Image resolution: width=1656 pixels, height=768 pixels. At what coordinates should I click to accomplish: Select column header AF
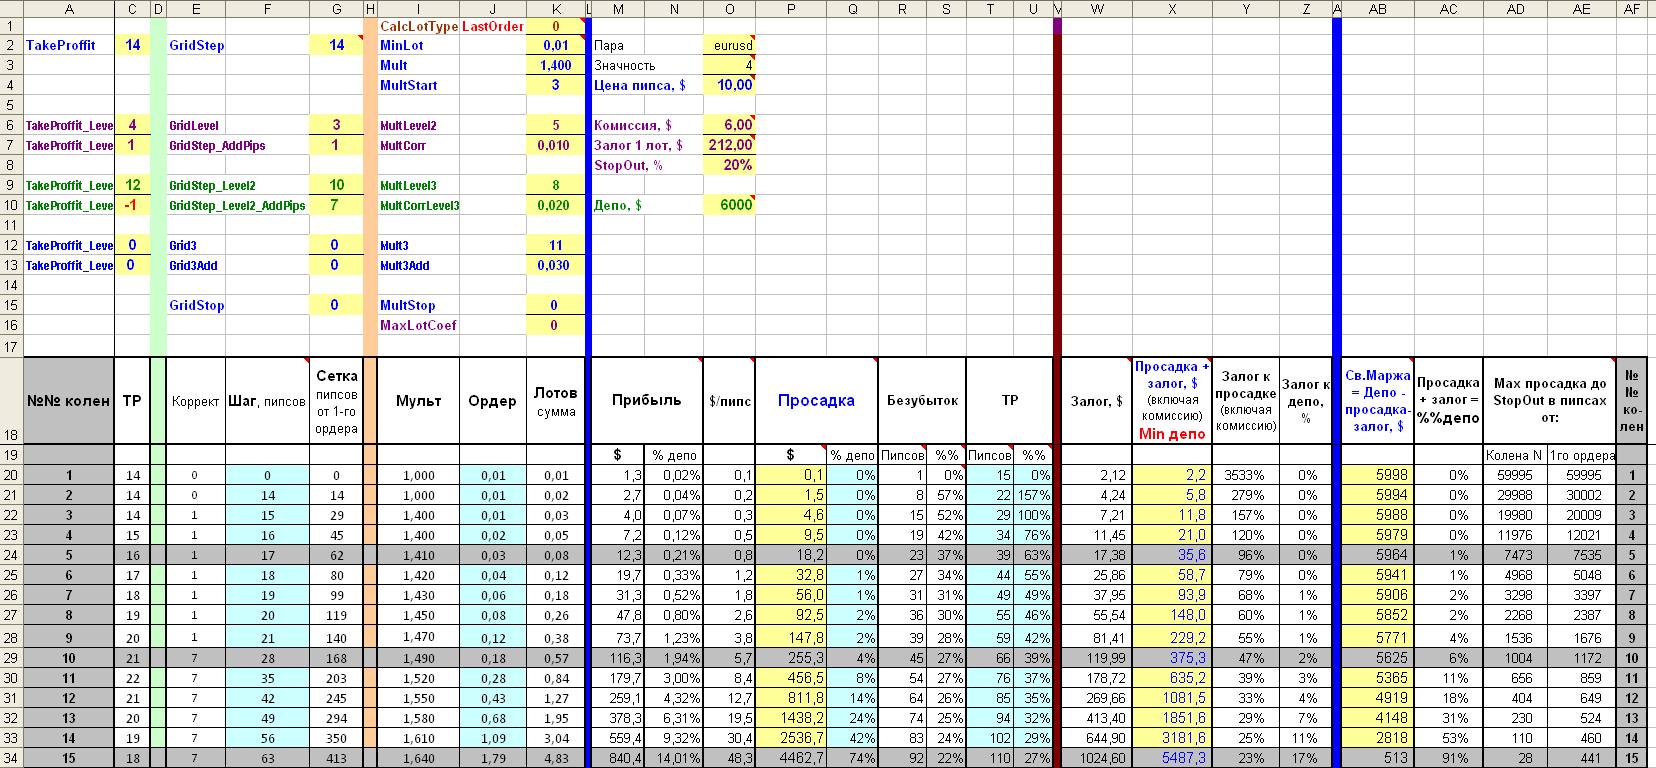pyautogui.click(x=1632, y=9)
